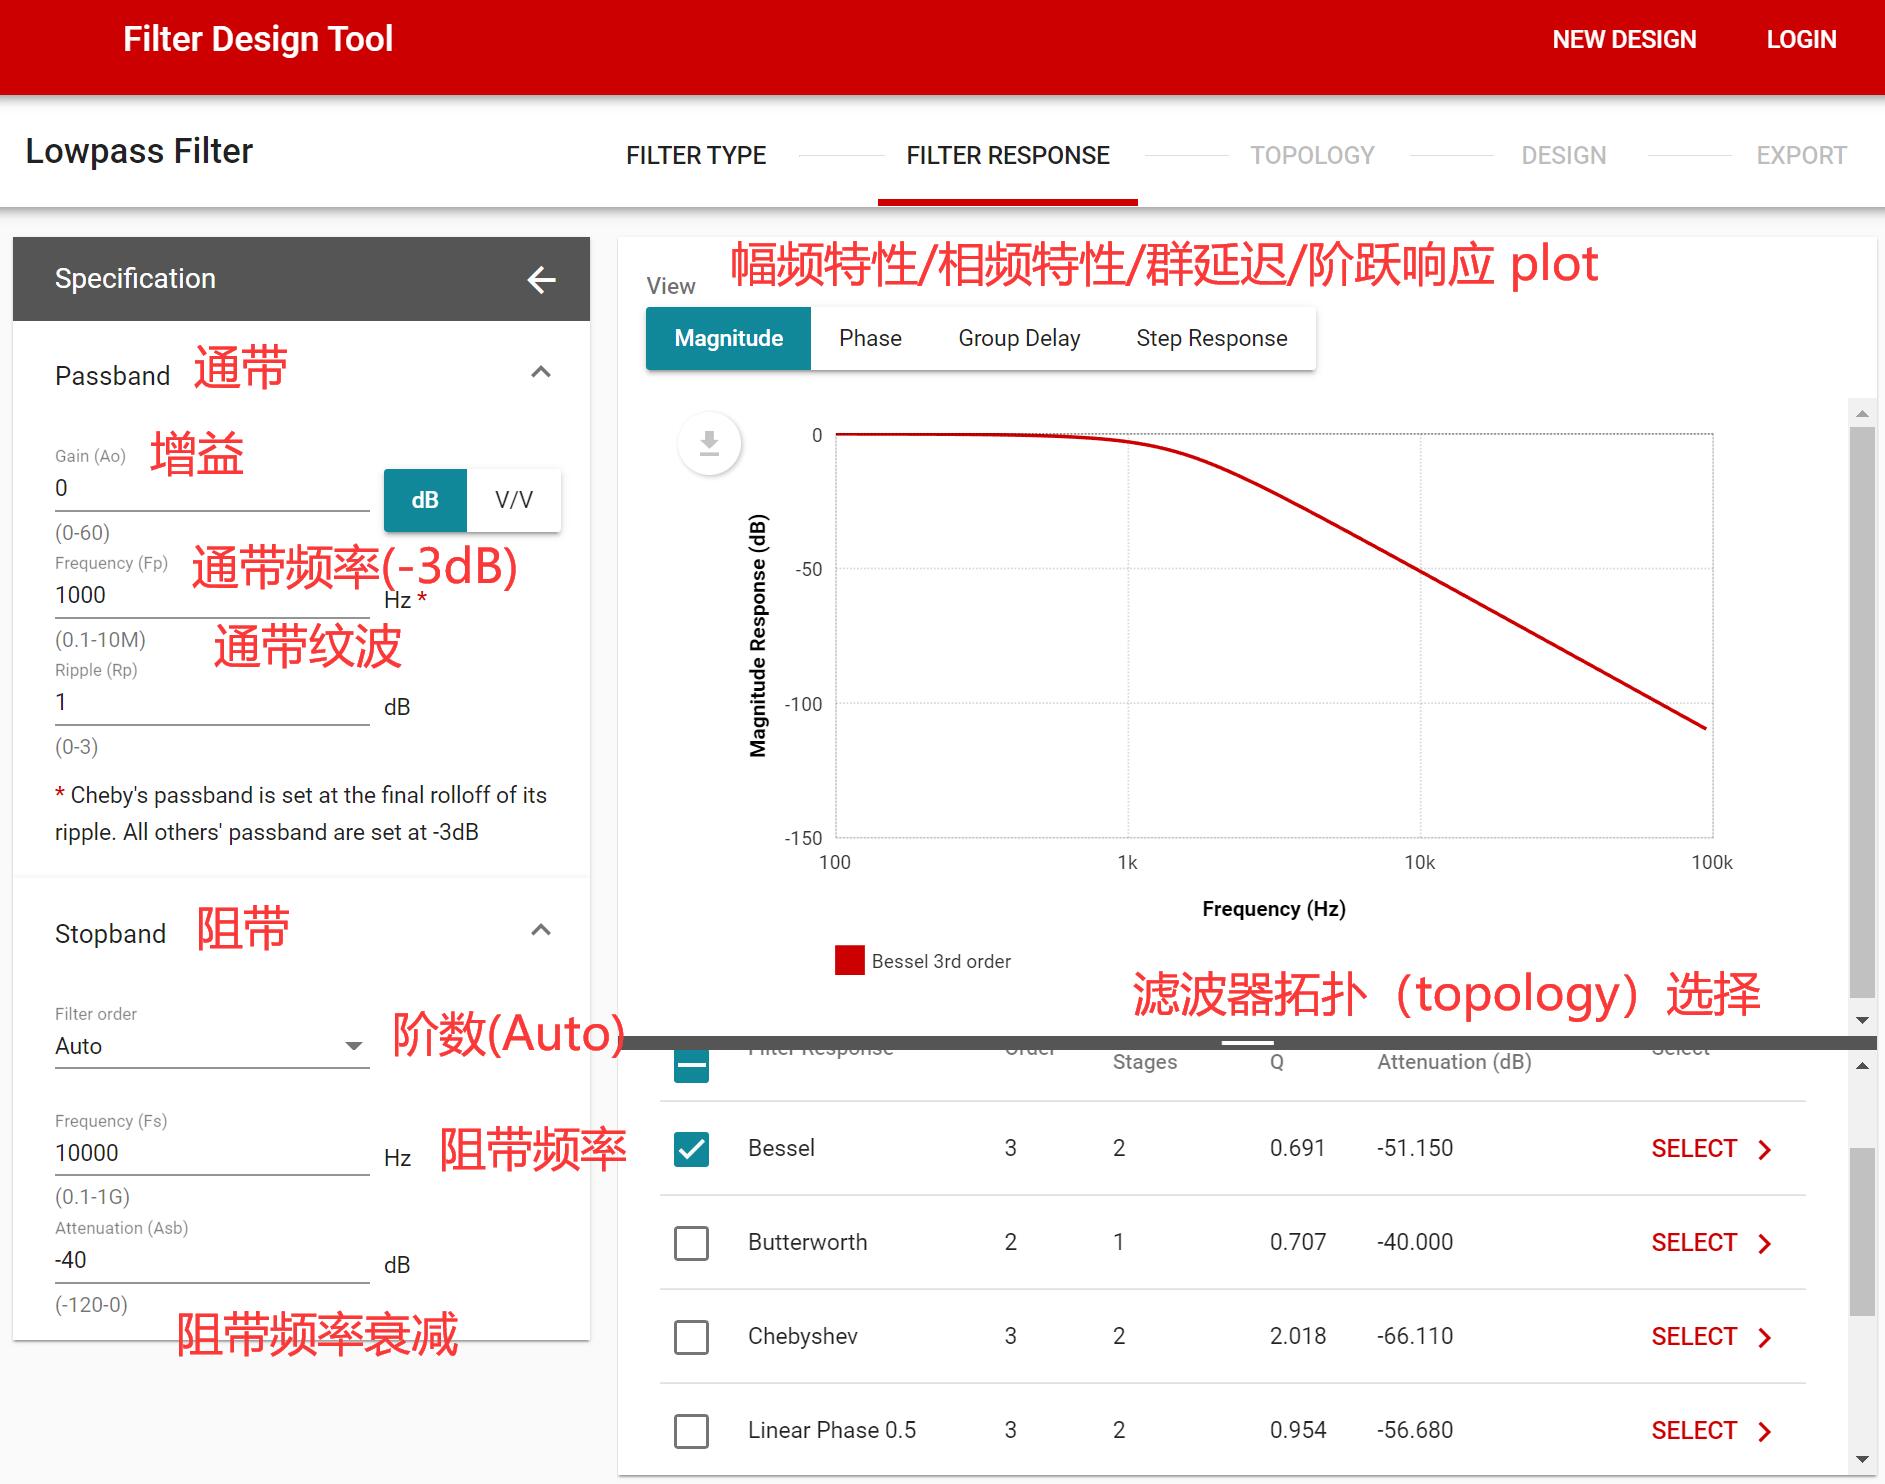Click the chevron arrow next to Butterworth SELECT
The height and width of the screenshot is (1484, 1885).
point(1765,1244)
